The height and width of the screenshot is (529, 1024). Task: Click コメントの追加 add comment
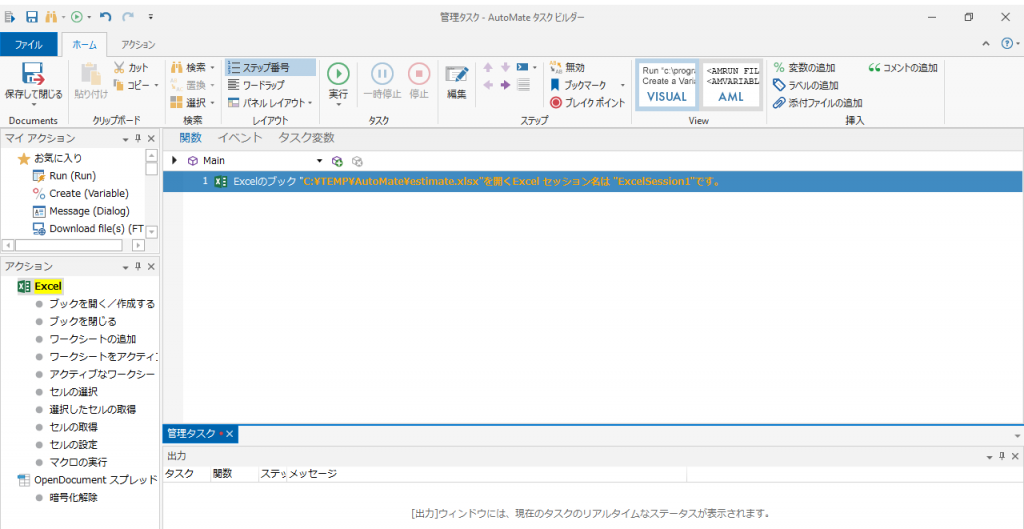(903, 67)
